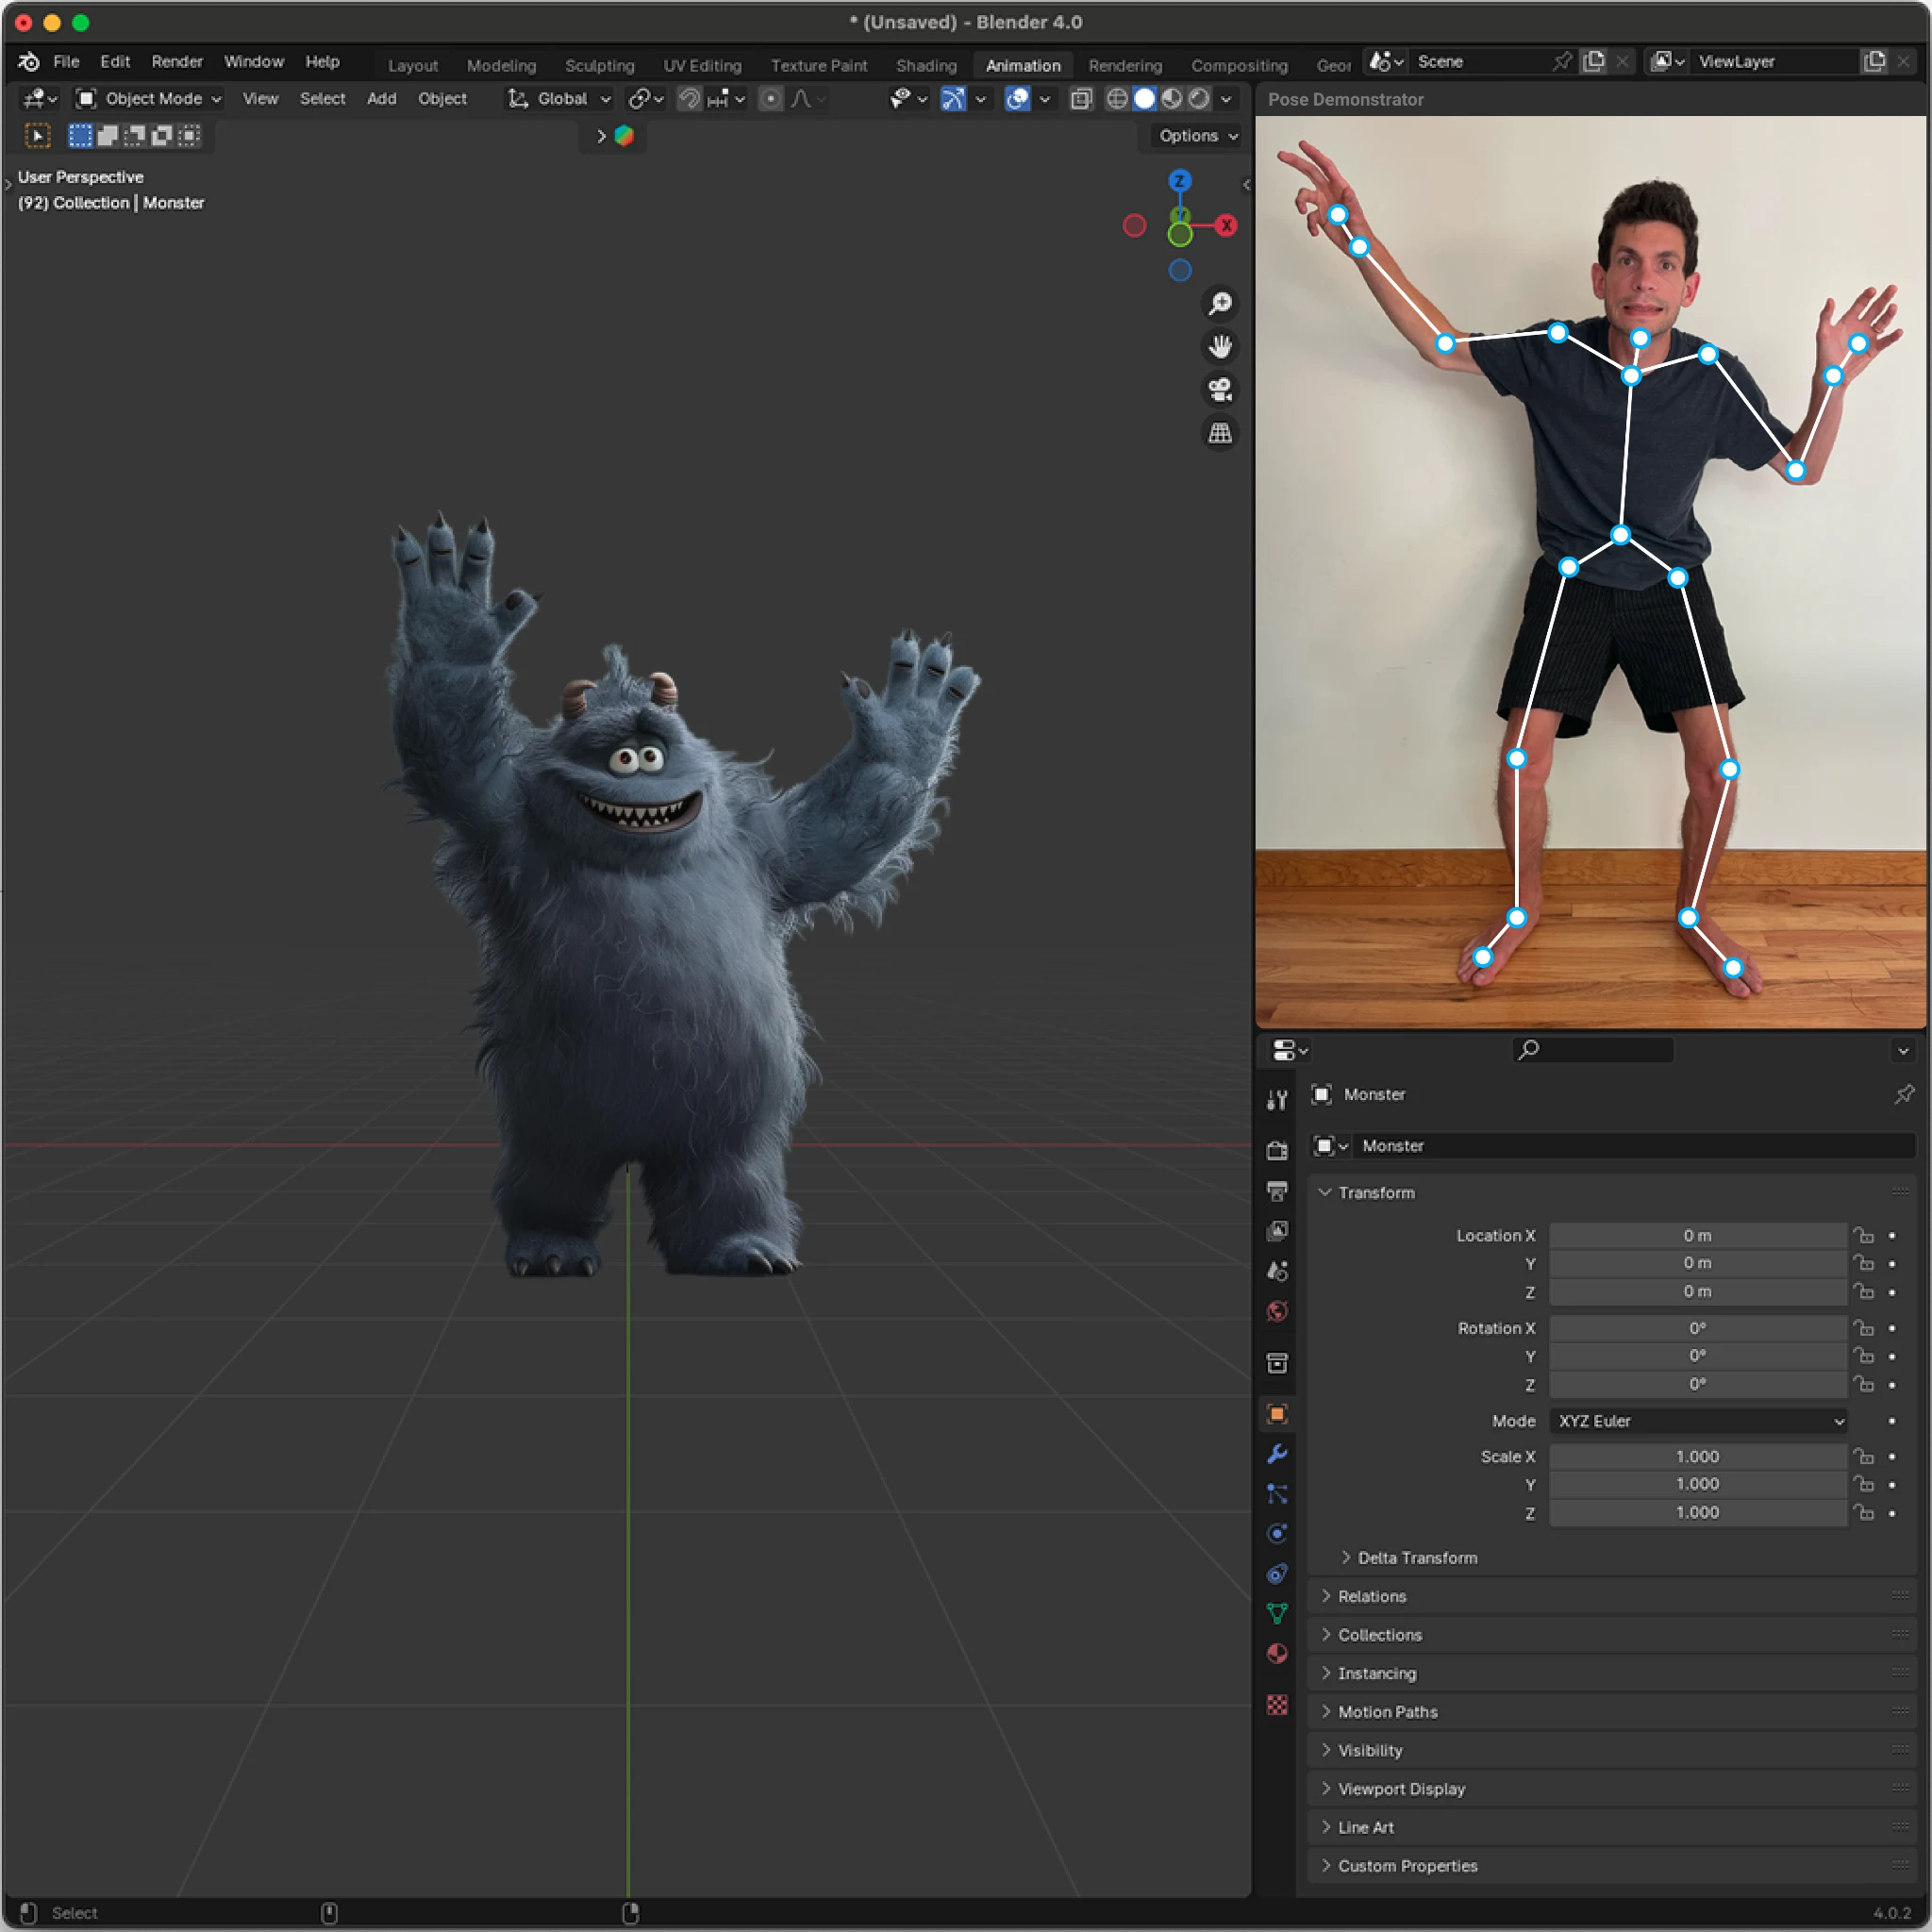
Task: Toggle the Location X lock icon
Action: coord(1863,1236)
